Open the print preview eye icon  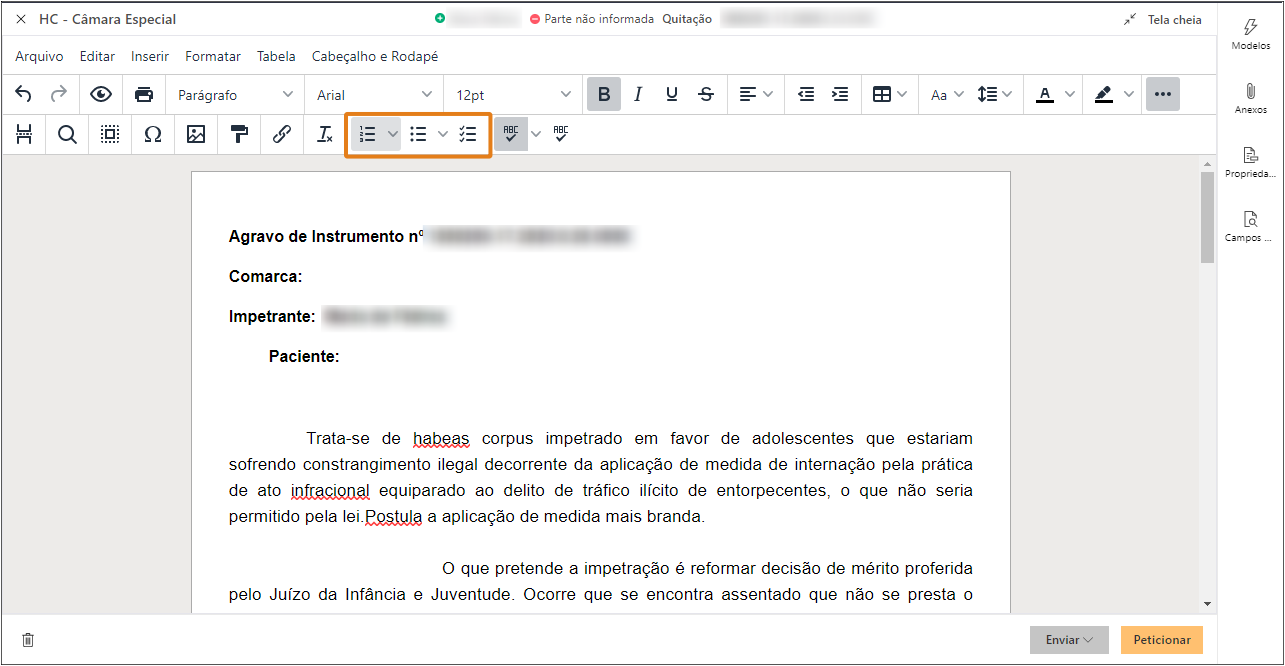click(100, 94)
